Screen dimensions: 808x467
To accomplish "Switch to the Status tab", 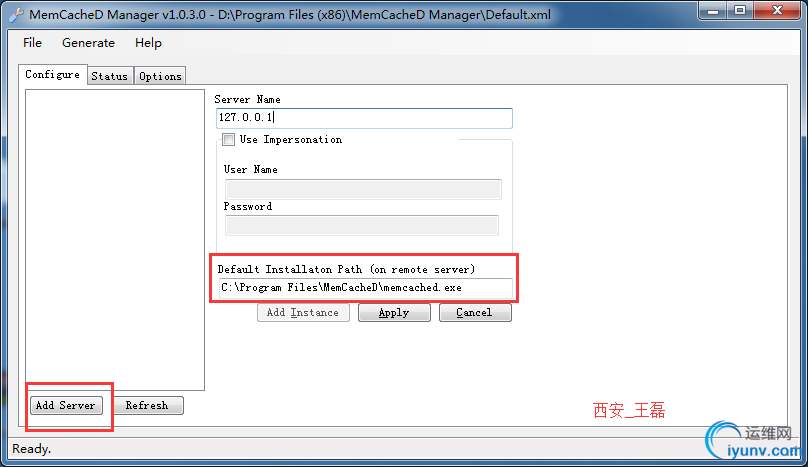I will pyautogui.click(x=110, y=76).
